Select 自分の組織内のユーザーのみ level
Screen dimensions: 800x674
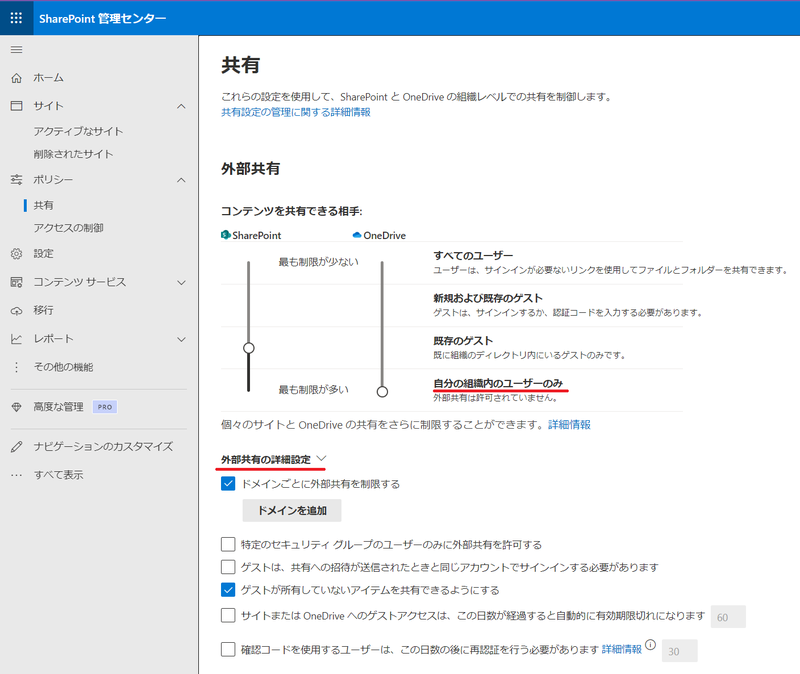pos(498,383)
